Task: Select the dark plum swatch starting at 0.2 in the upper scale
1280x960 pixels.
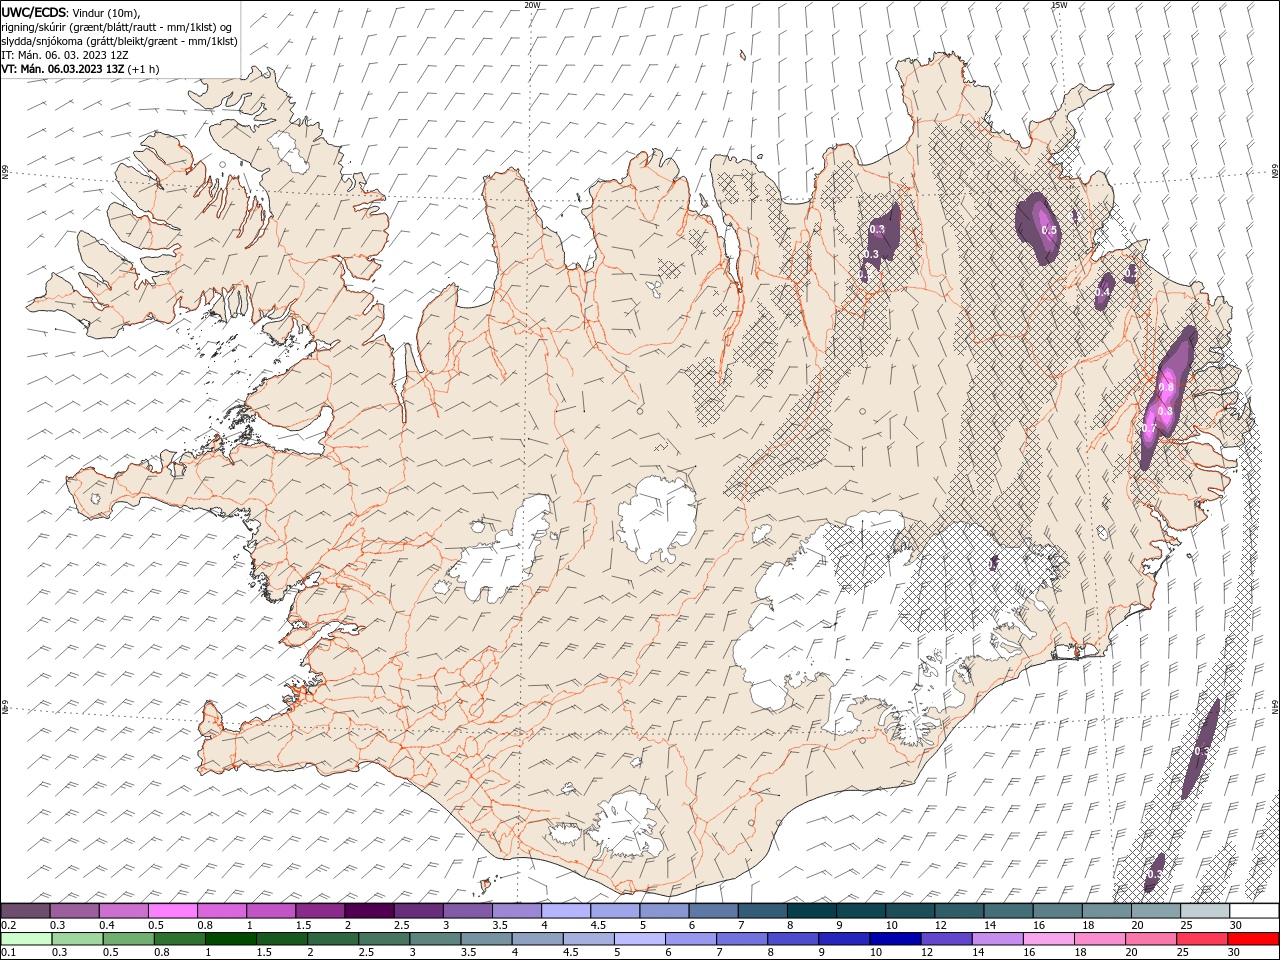Action: coord(25,911)
